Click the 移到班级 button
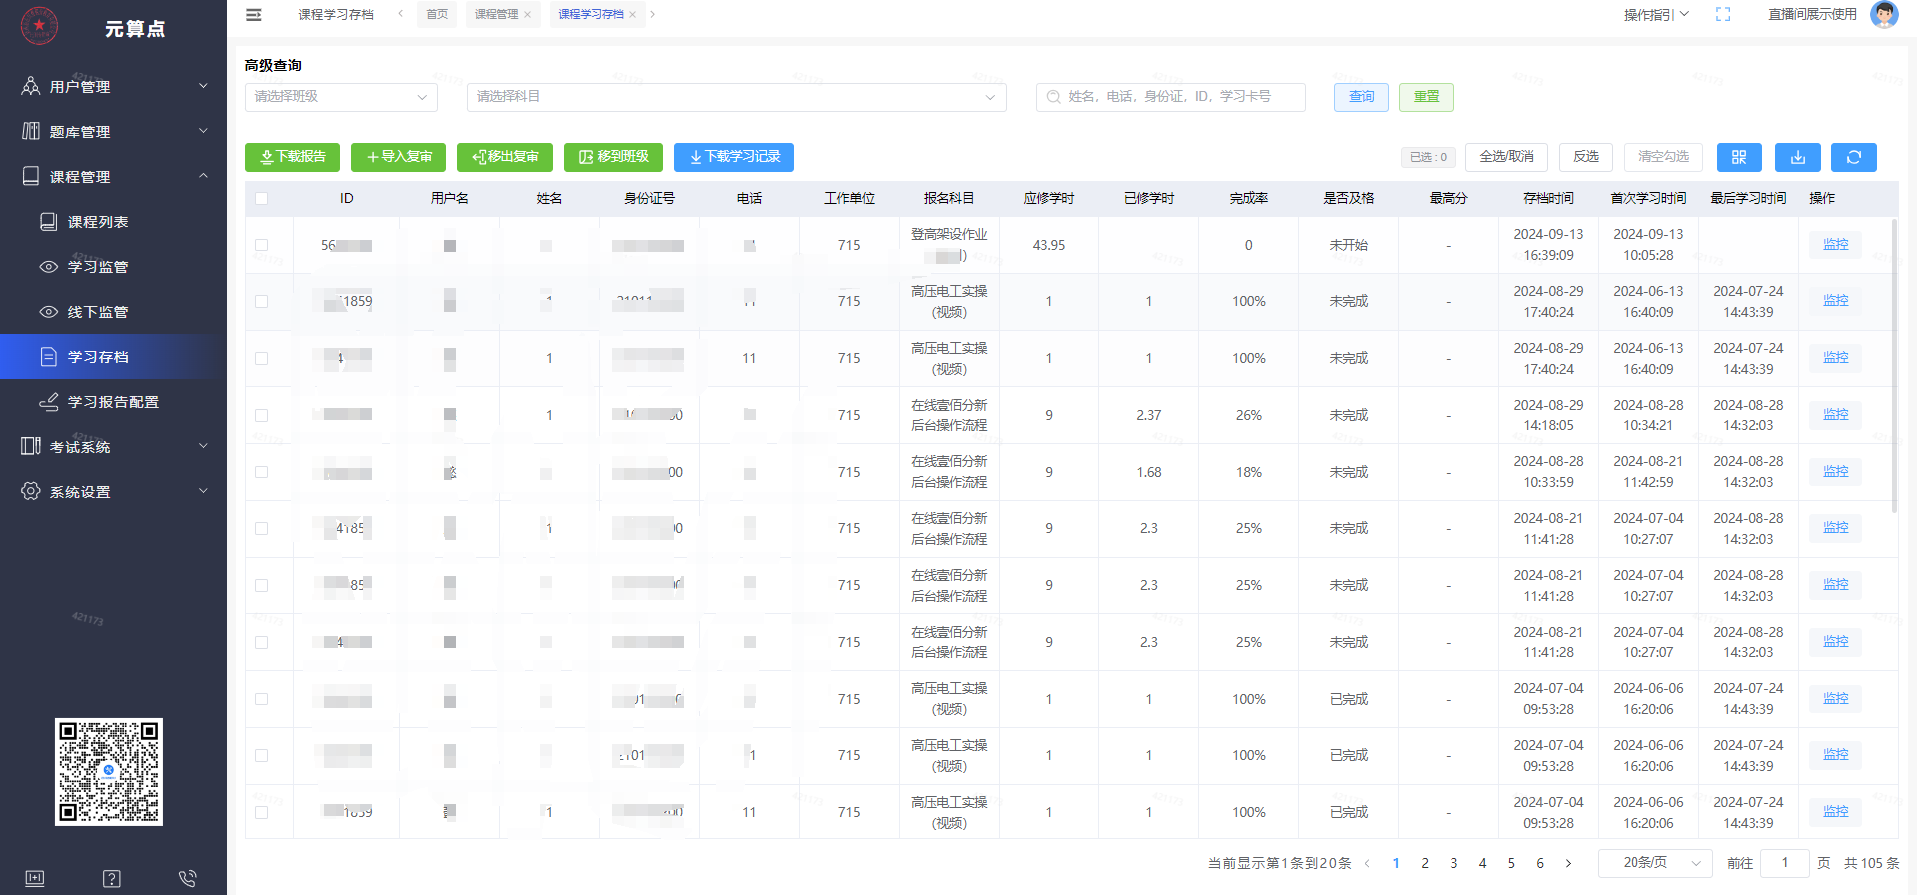 point(613,157)
